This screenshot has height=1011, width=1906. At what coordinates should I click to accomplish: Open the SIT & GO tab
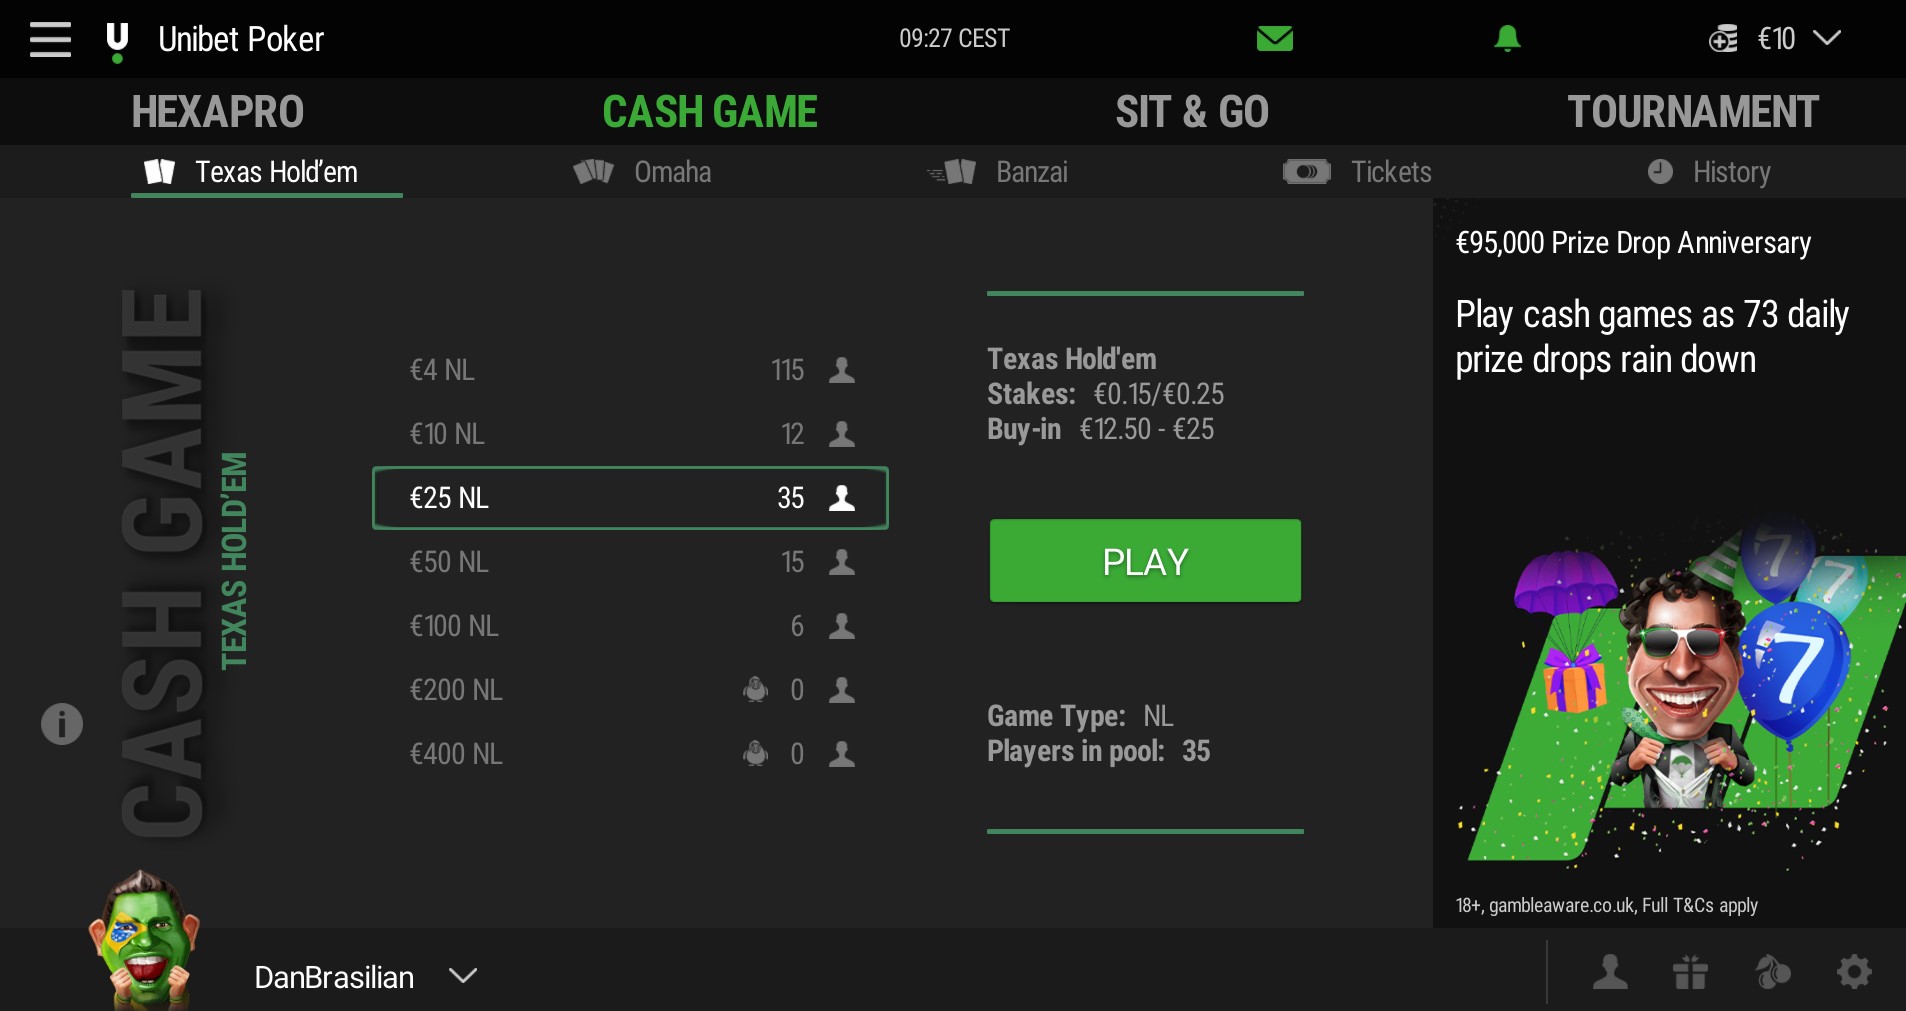1192,112
